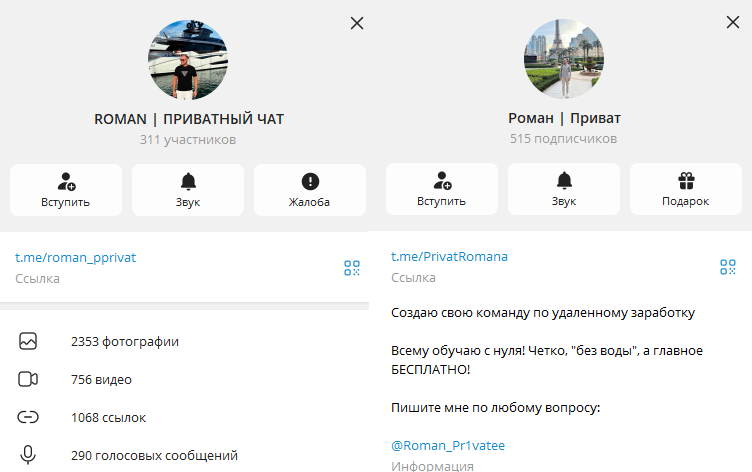Viewport: 752px width, 472px height.
Task: Open t.me/PrivatRomana link
Action: 449,257
